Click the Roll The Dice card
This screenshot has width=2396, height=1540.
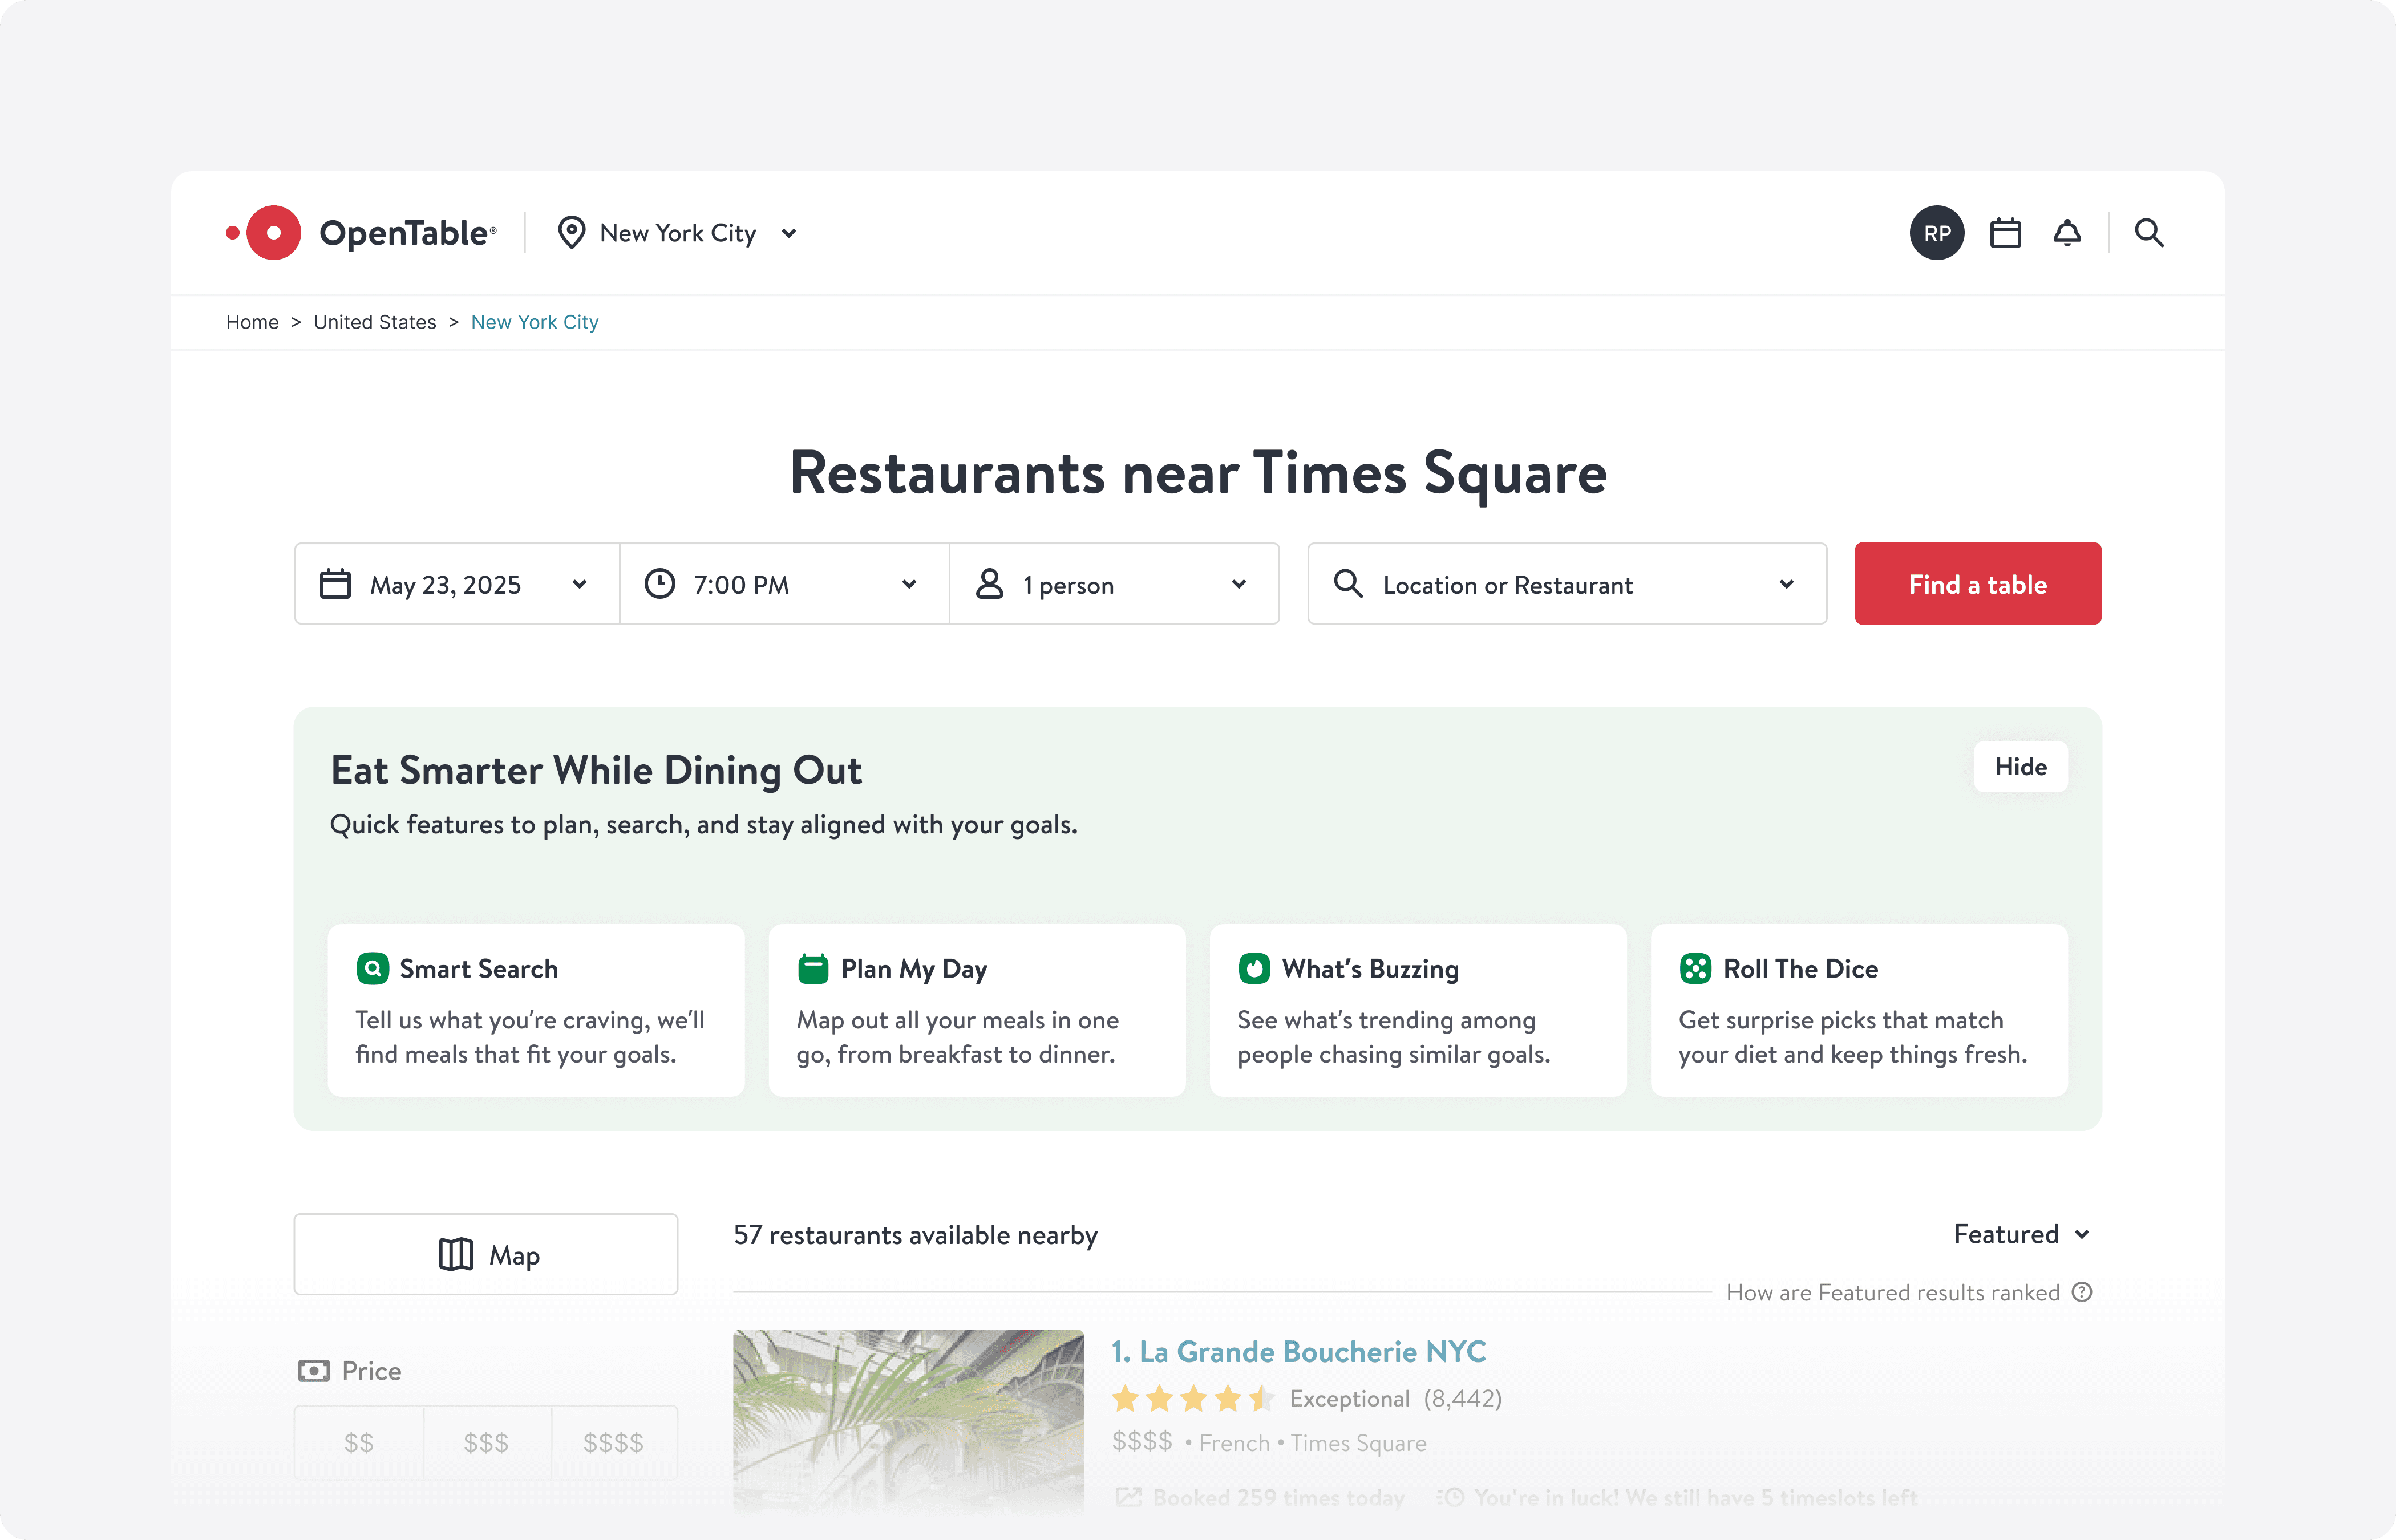[1858, 1010]
